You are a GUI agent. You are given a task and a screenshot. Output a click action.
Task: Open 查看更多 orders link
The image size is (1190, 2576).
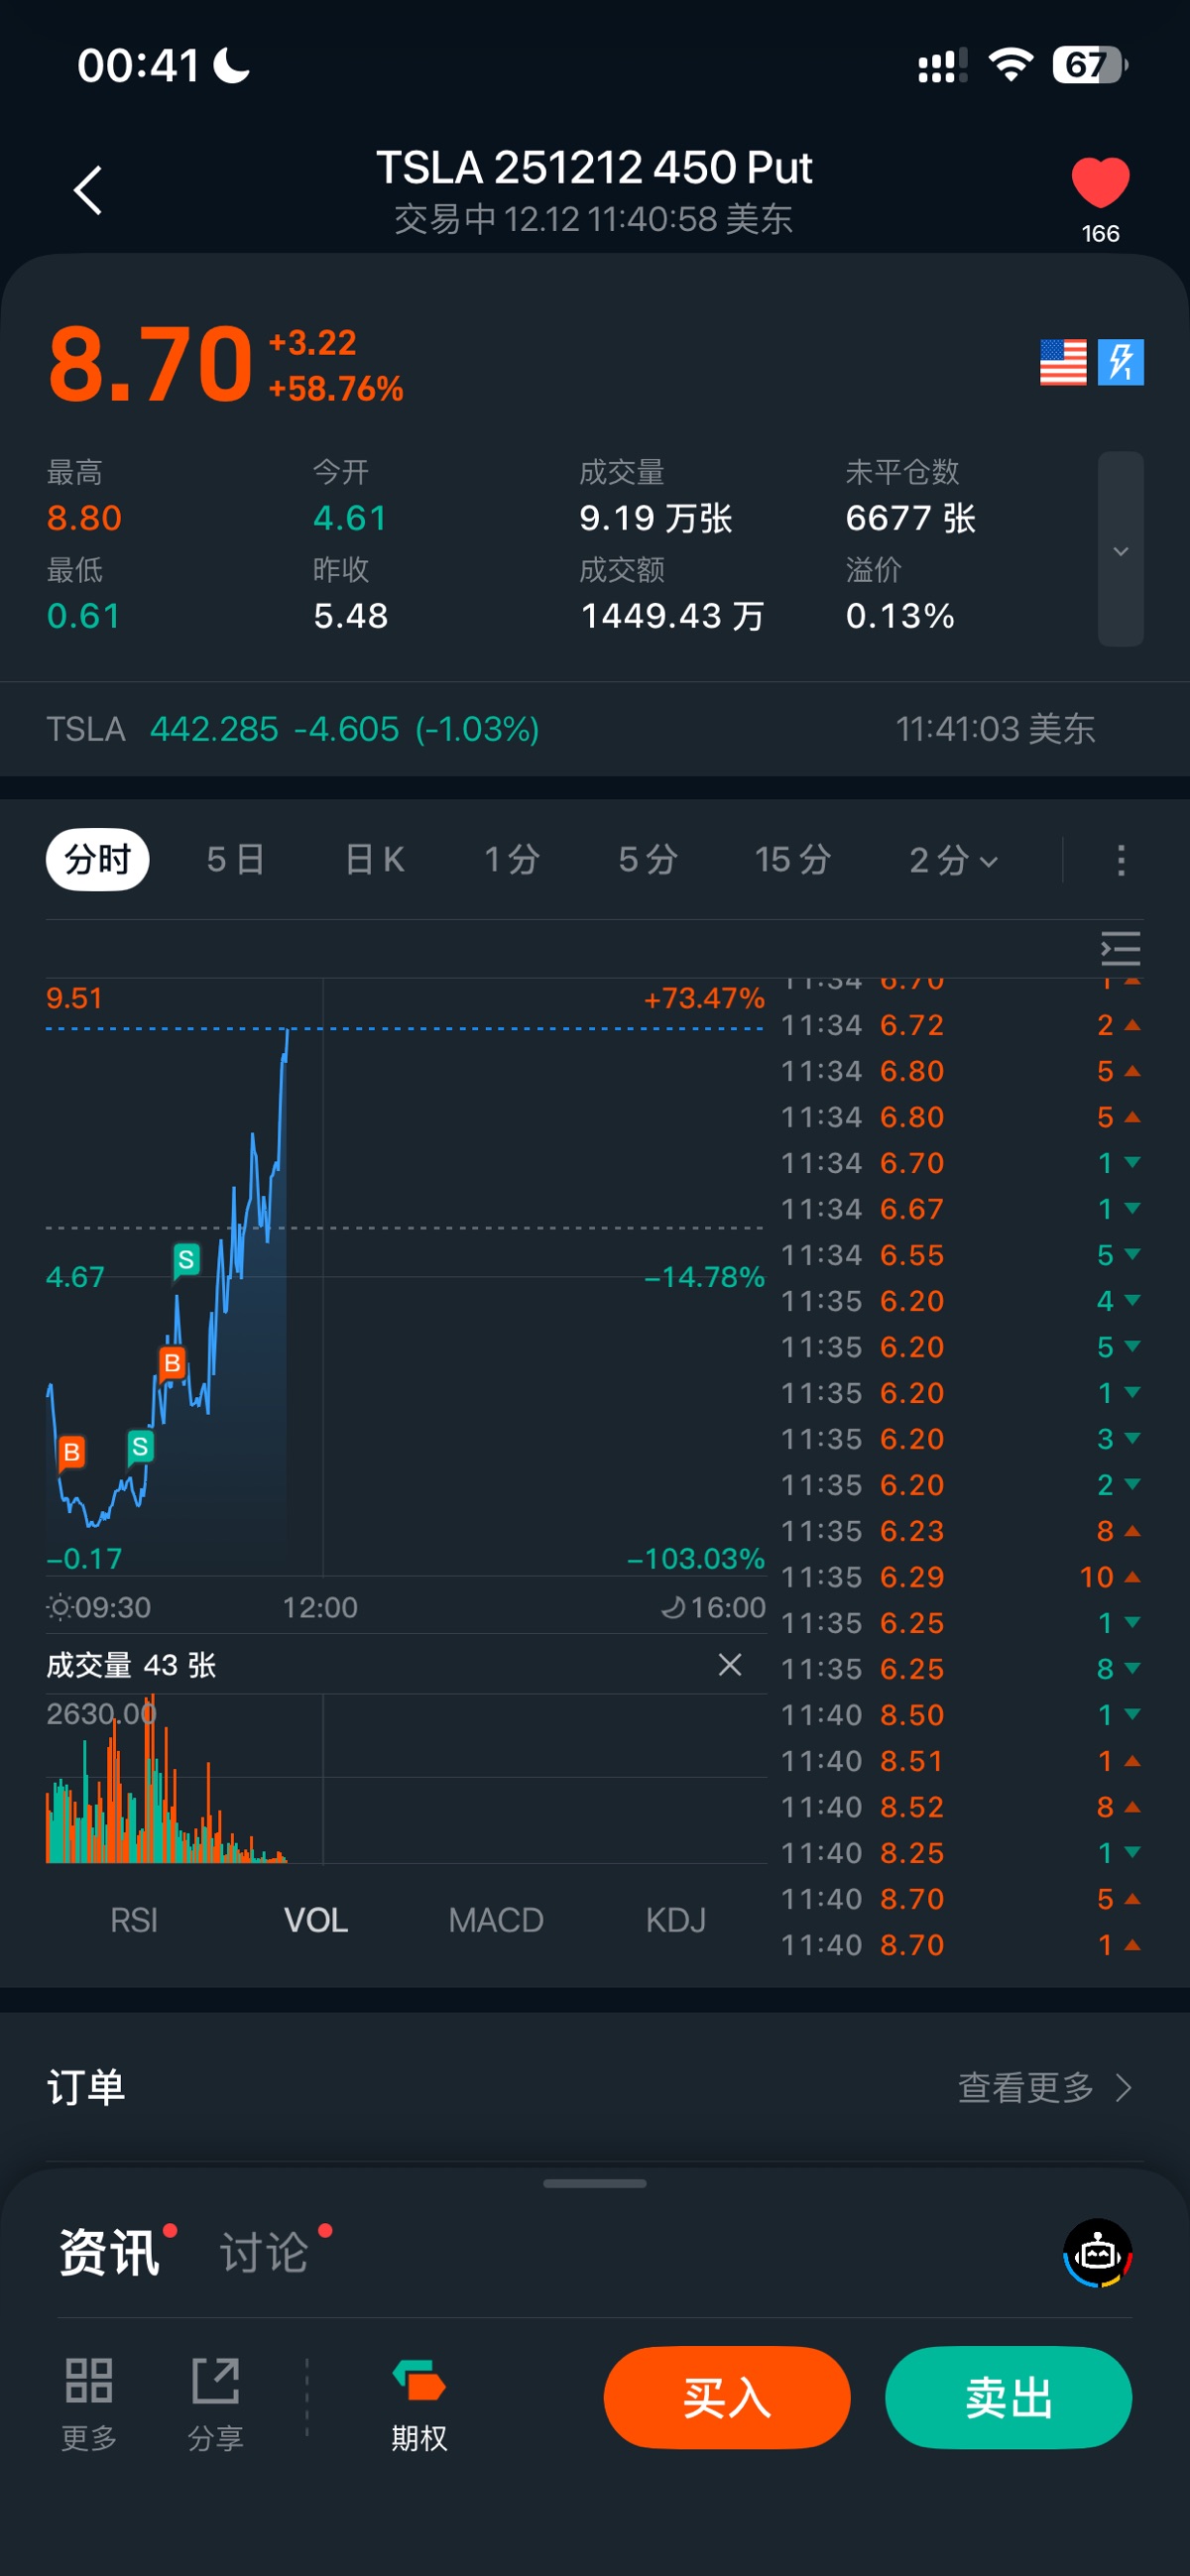click(x=1044, y=2088)
